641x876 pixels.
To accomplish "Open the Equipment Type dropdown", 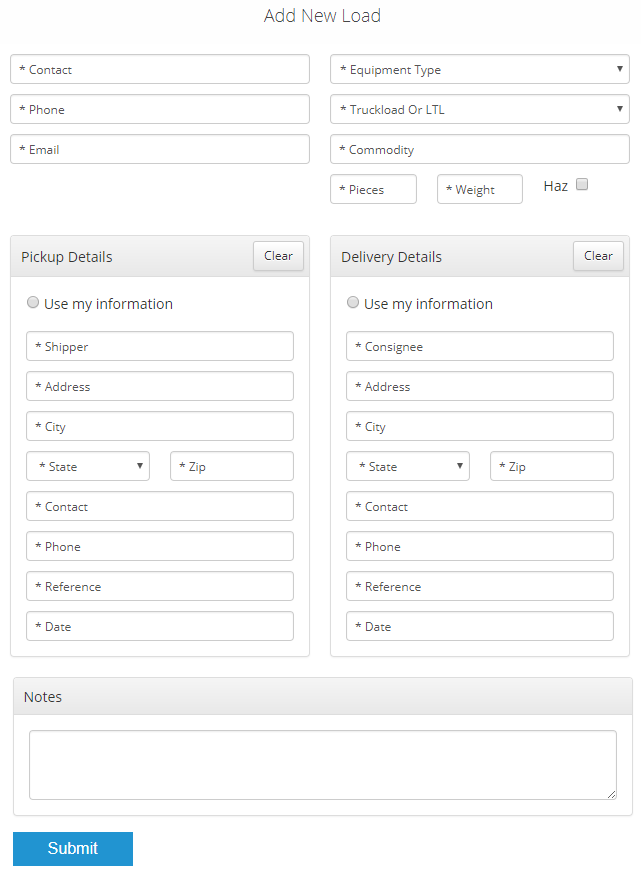I will pos(479,69).
